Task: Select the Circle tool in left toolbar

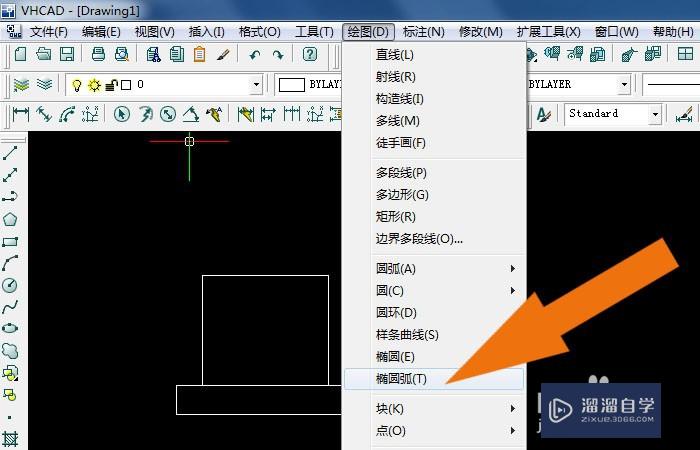Action: (x=10, y=285)
